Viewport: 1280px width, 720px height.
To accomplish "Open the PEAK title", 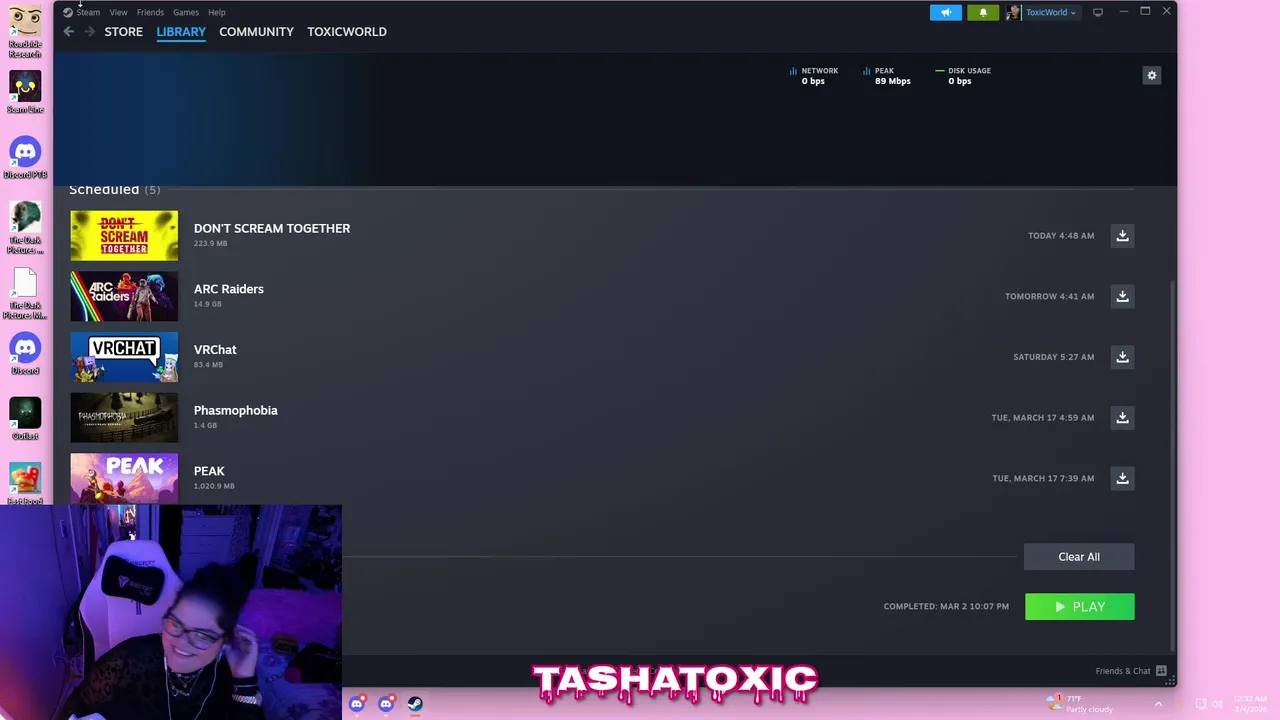I will 209,471.
